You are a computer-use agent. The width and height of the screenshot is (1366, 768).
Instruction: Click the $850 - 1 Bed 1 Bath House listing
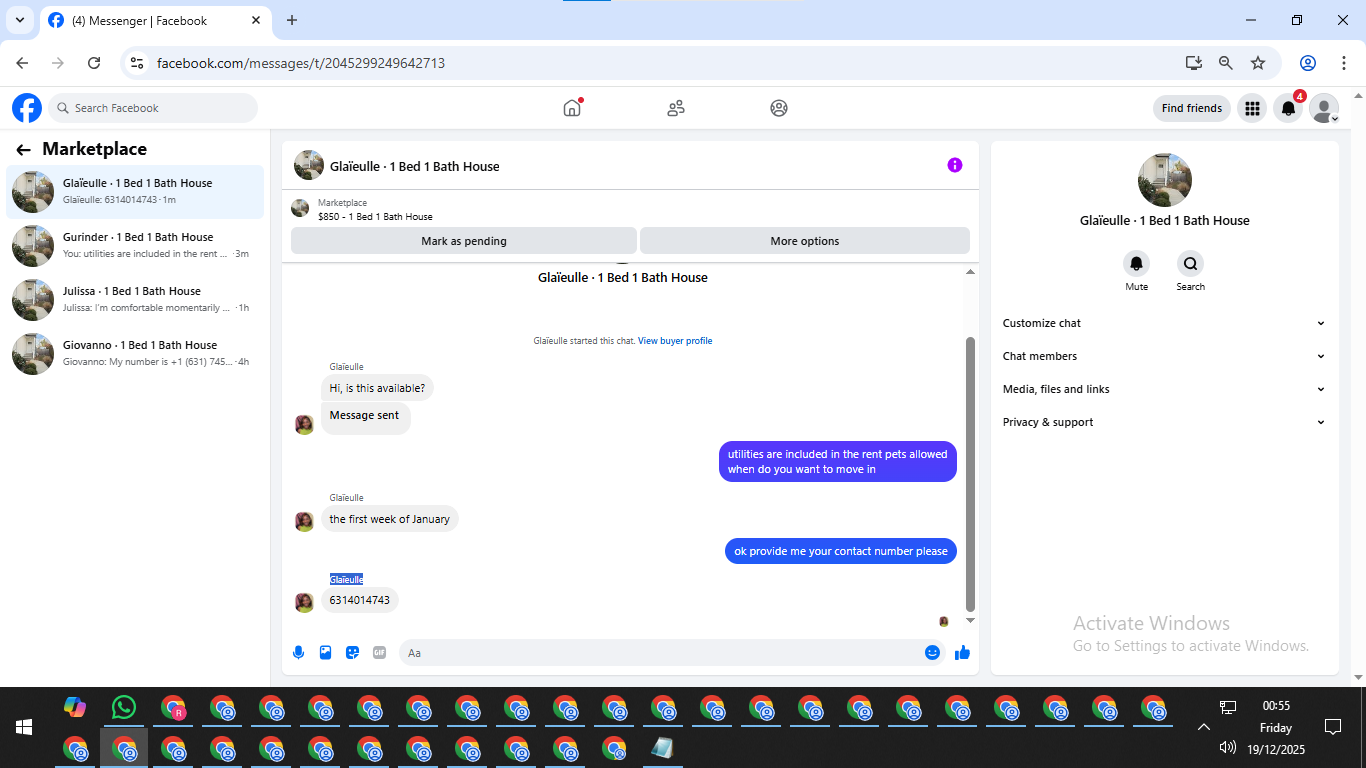[x=375, y=217]
